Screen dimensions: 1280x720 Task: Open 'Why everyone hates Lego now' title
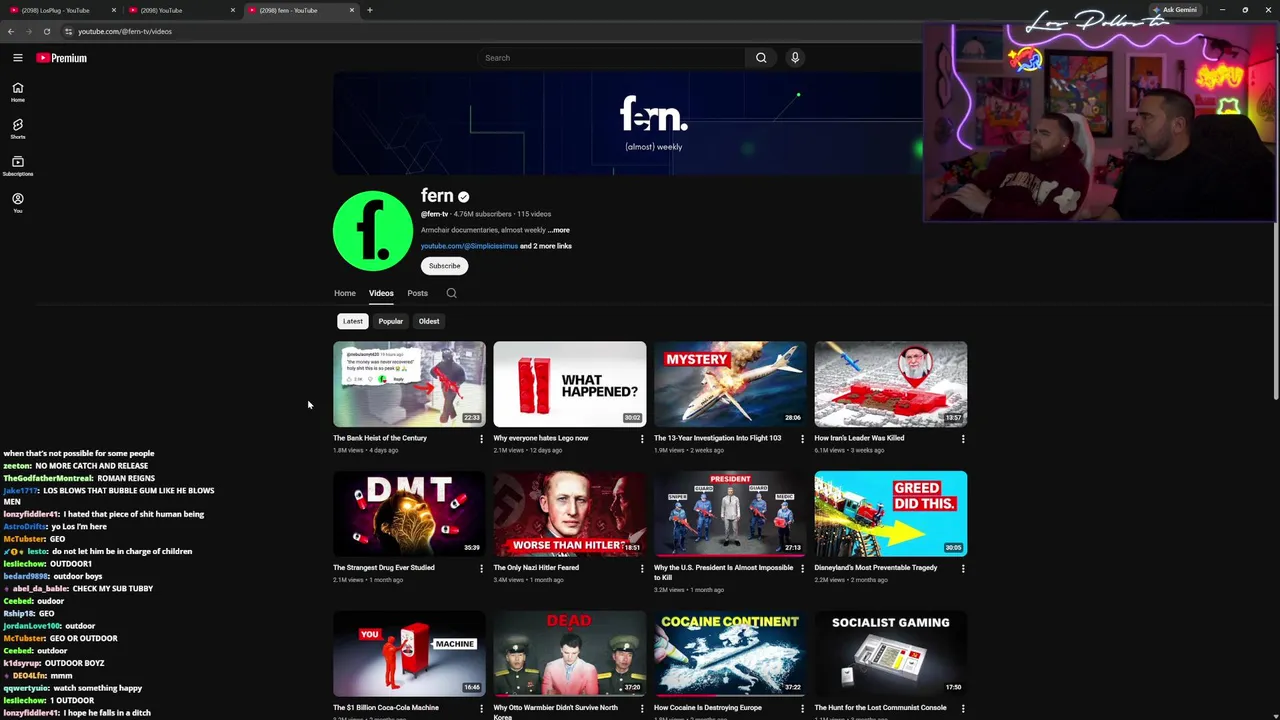pyautogui.click(x=541, y=438)
